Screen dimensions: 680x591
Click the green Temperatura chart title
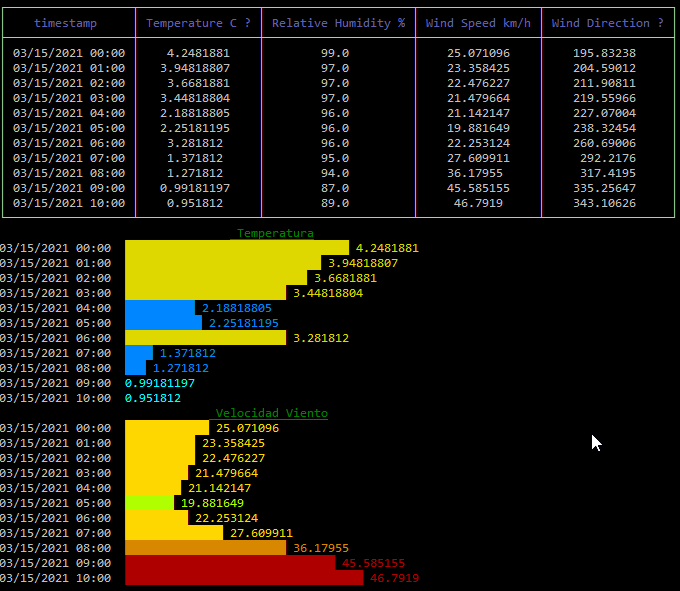[275, 233]
